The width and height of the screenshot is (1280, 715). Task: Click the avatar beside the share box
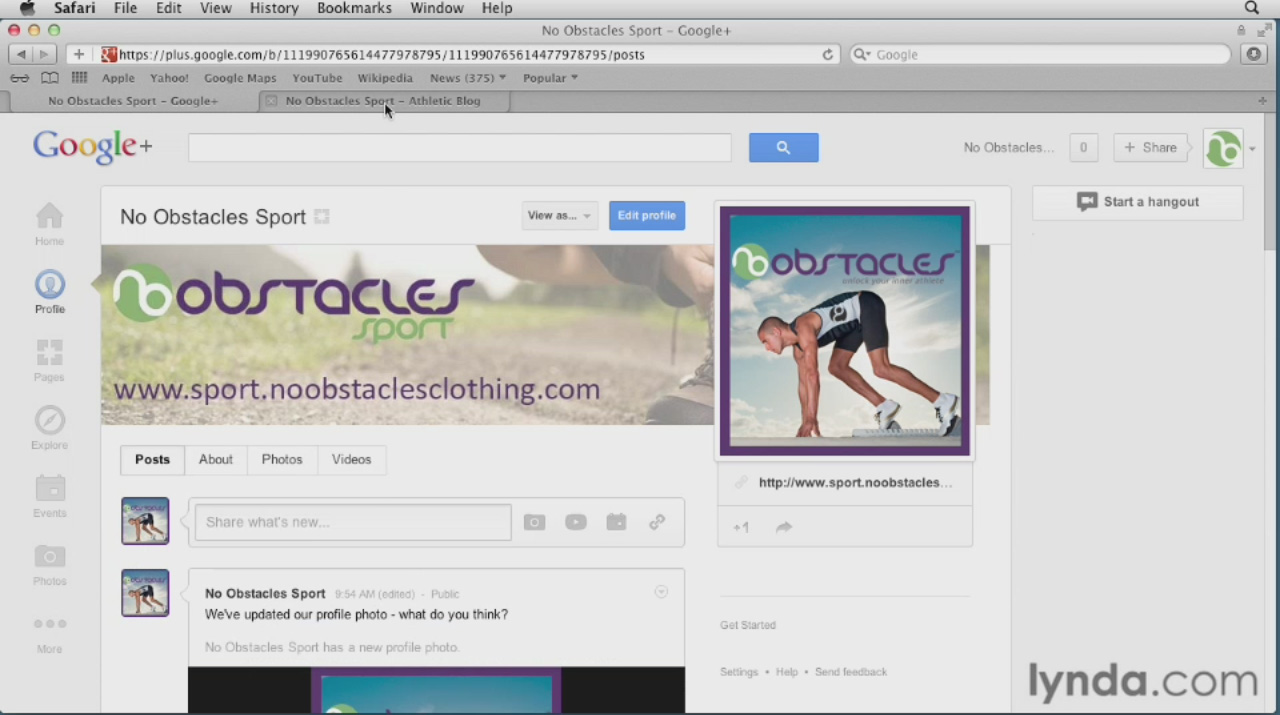pyautogui.click(x=145, y=521)
